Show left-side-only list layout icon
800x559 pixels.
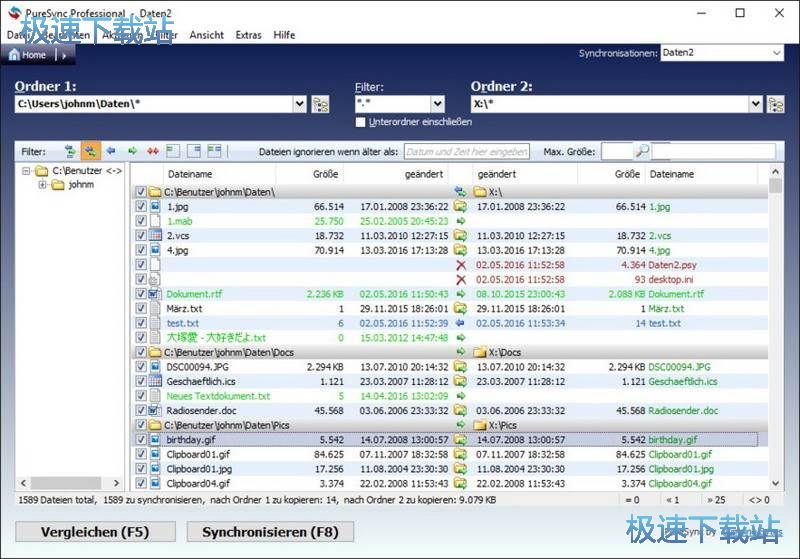tap(173, 151)
